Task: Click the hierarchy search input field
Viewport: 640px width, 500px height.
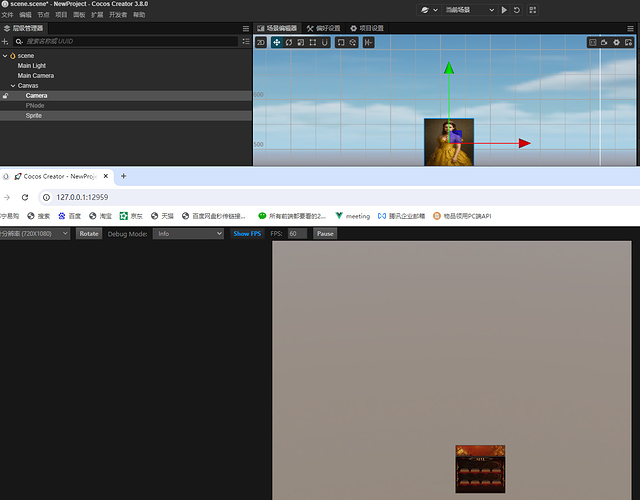Action: pos(126,41)
